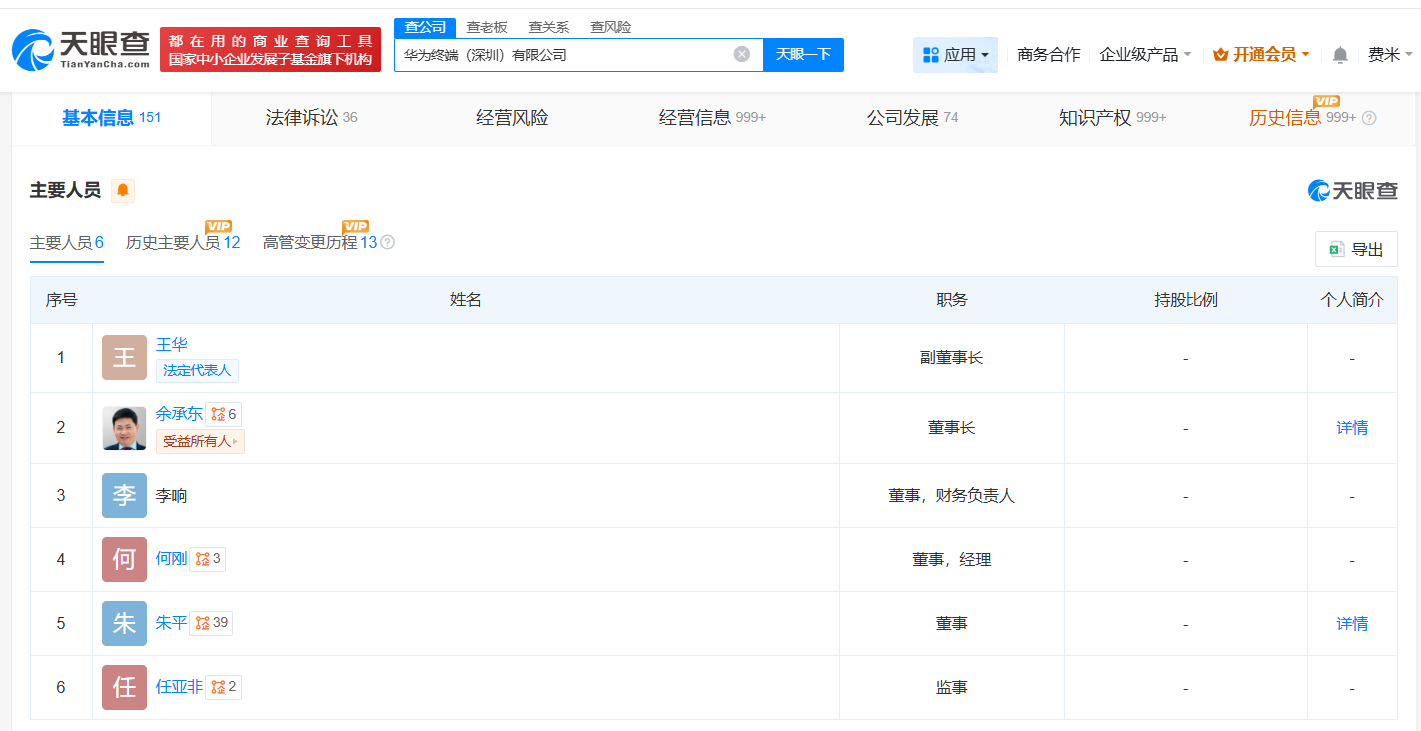The height and width of the screenshot is (731, 1421).
Task: Open 王华's profile link
Action: pos(172,345)
